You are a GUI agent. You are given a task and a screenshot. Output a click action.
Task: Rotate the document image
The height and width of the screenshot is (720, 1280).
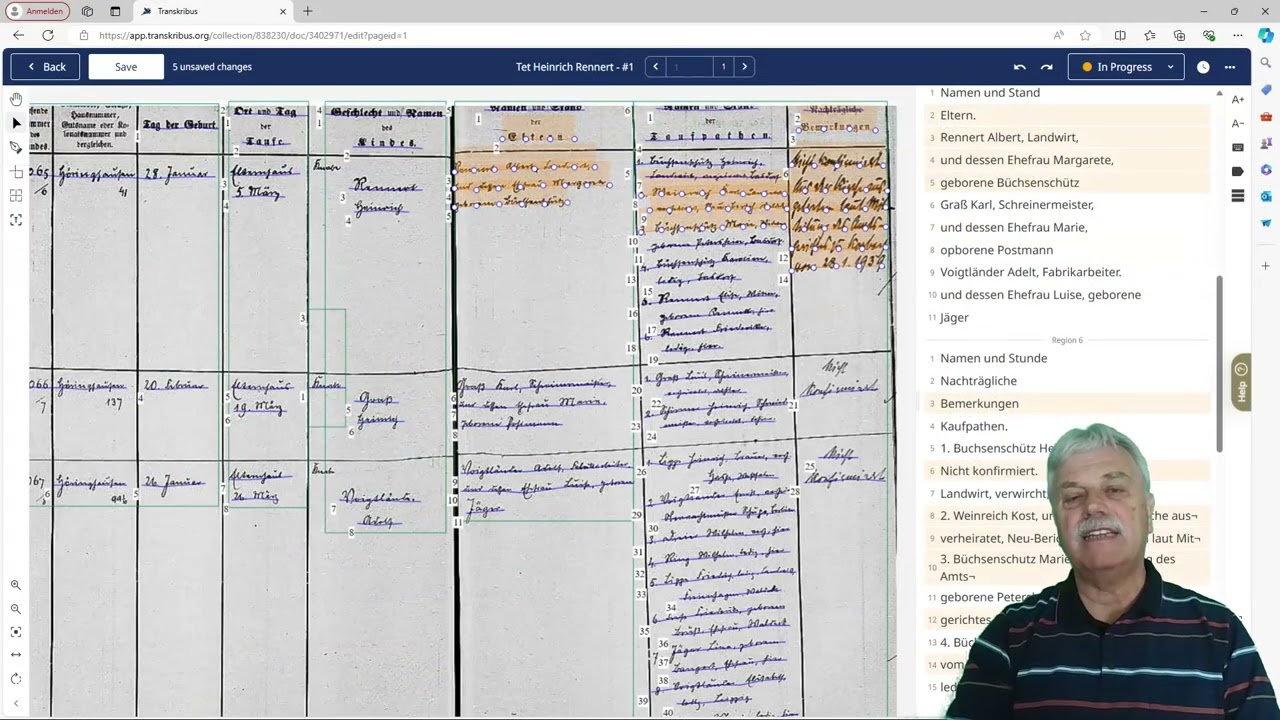(16, 679)
